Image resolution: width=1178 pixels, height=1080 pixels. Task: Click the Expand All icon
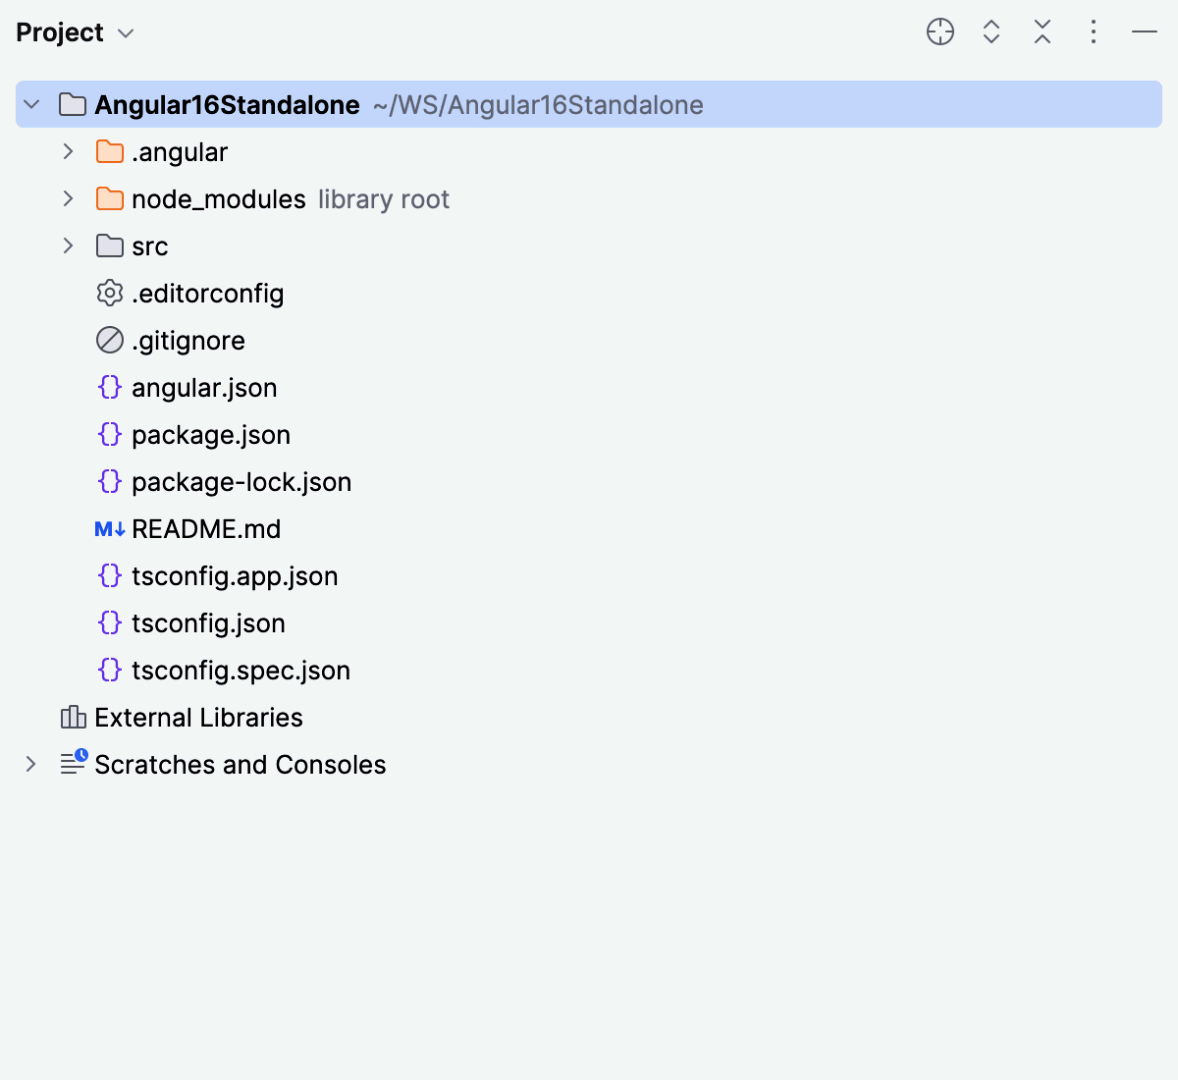click(991, 31)
